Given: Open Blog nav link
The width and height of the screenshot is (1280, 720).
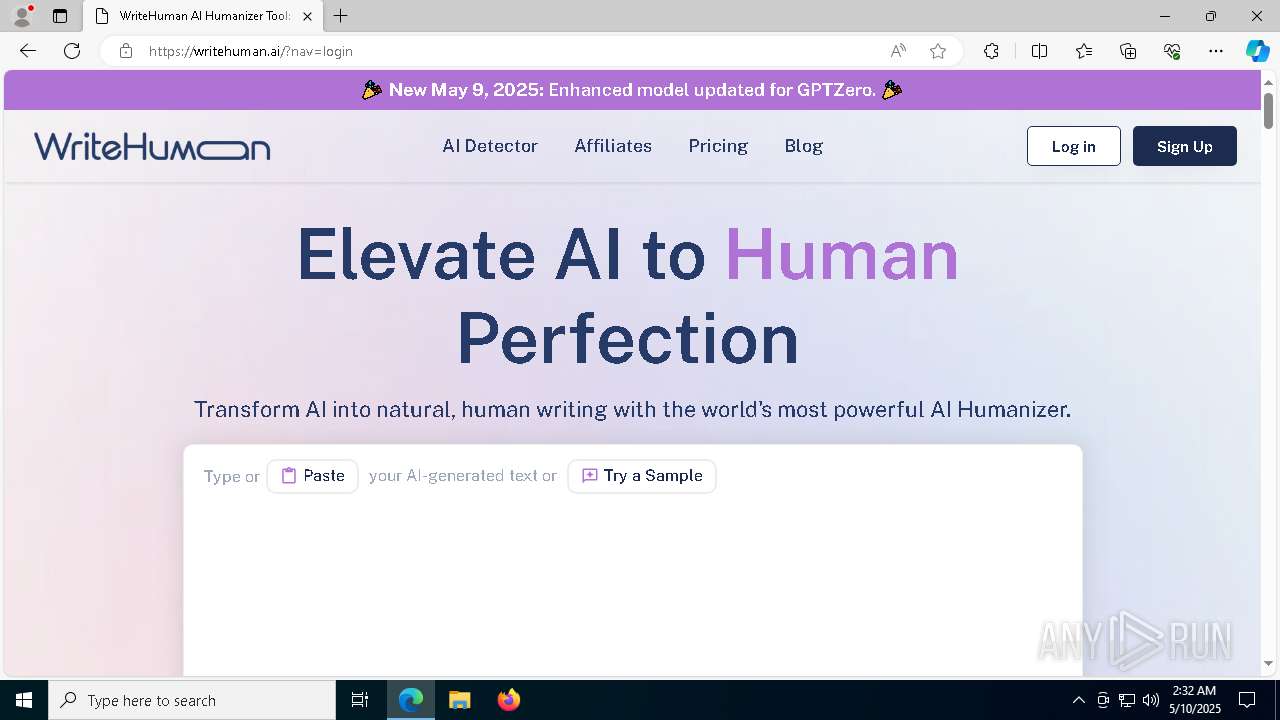Looking at the screenshot, I should click(804, 146).
